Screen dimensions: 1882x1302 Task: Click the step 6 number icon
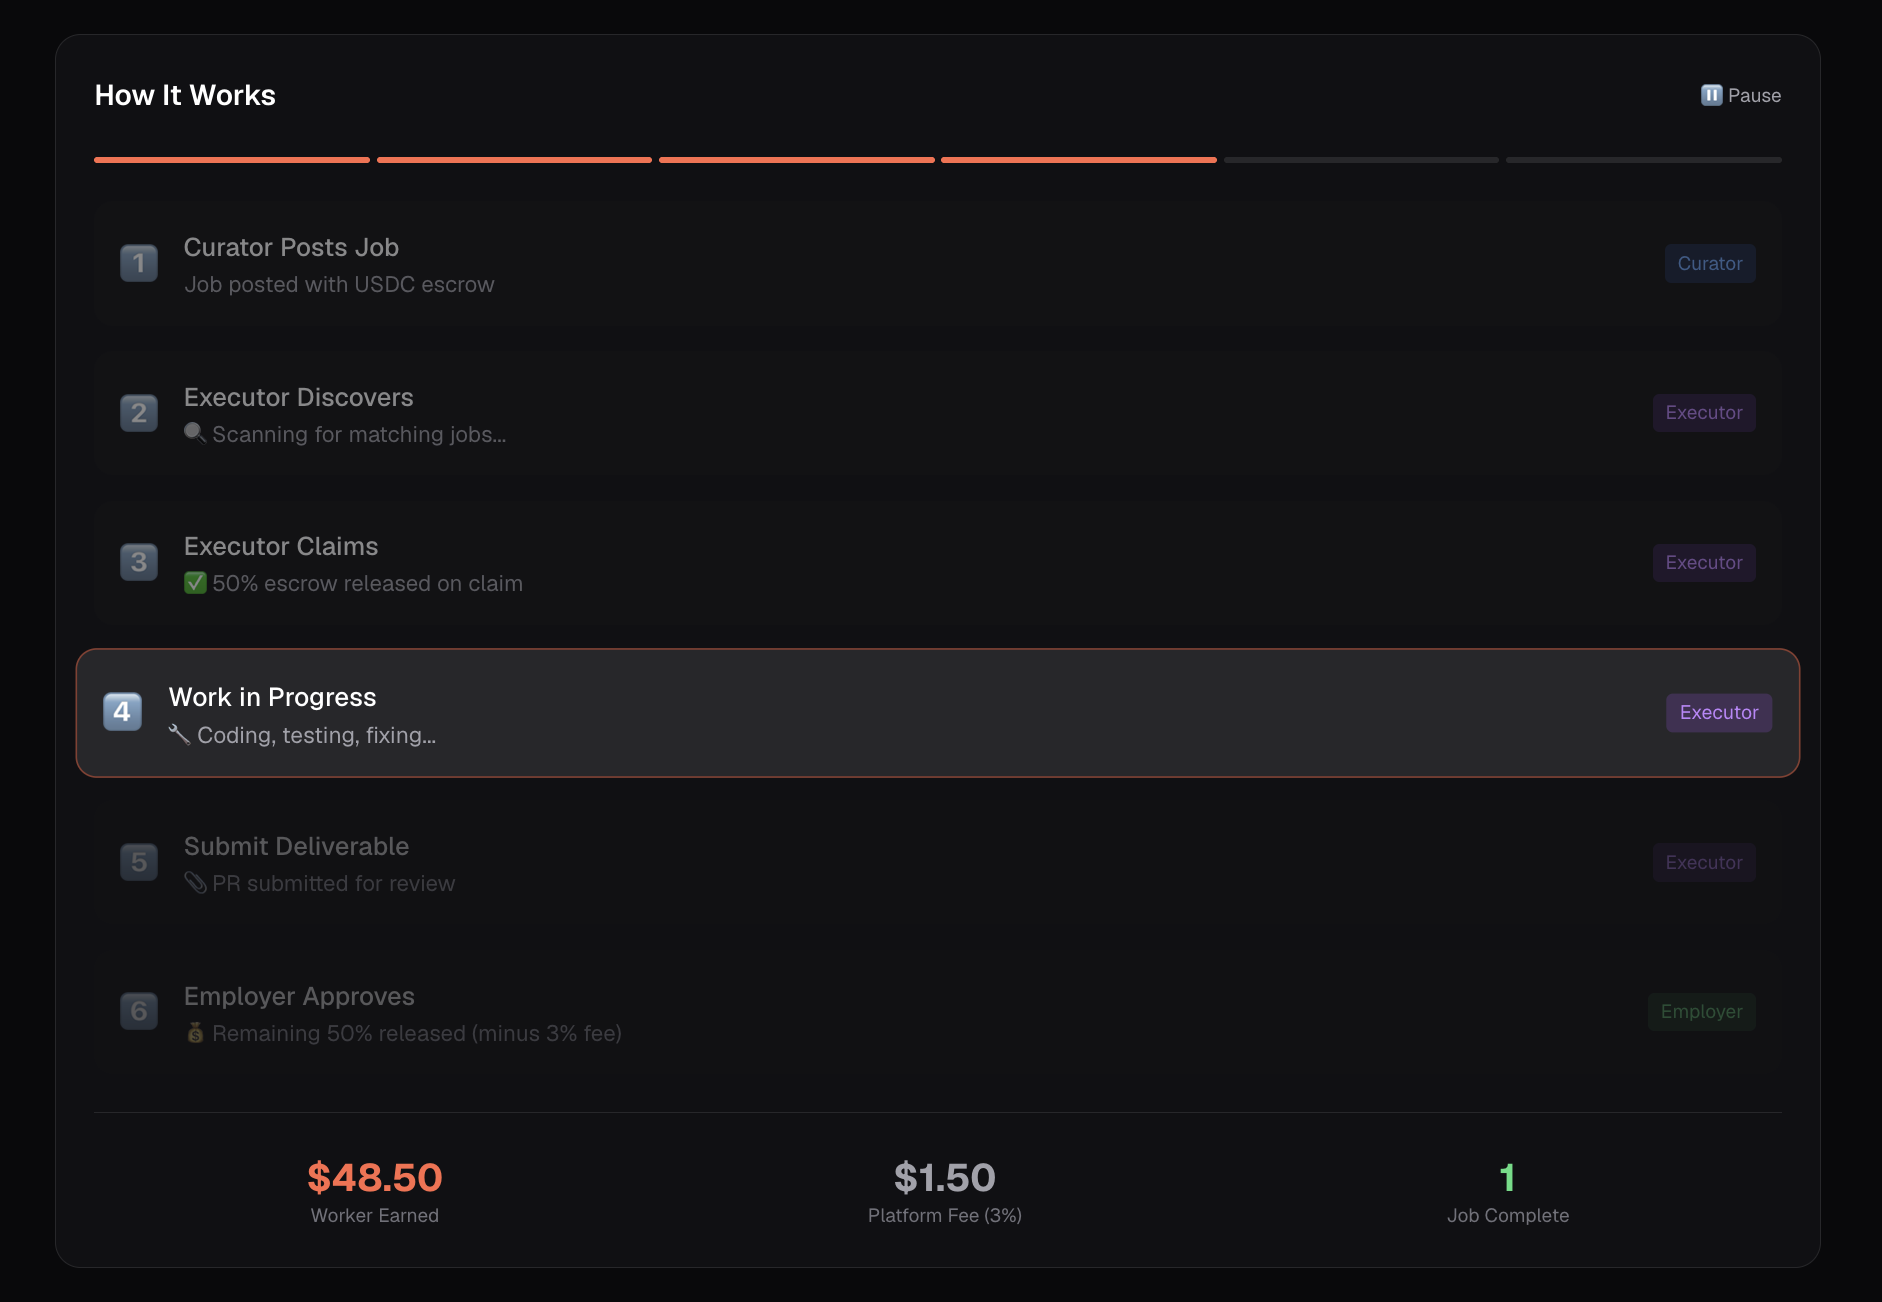(139, 1011)
